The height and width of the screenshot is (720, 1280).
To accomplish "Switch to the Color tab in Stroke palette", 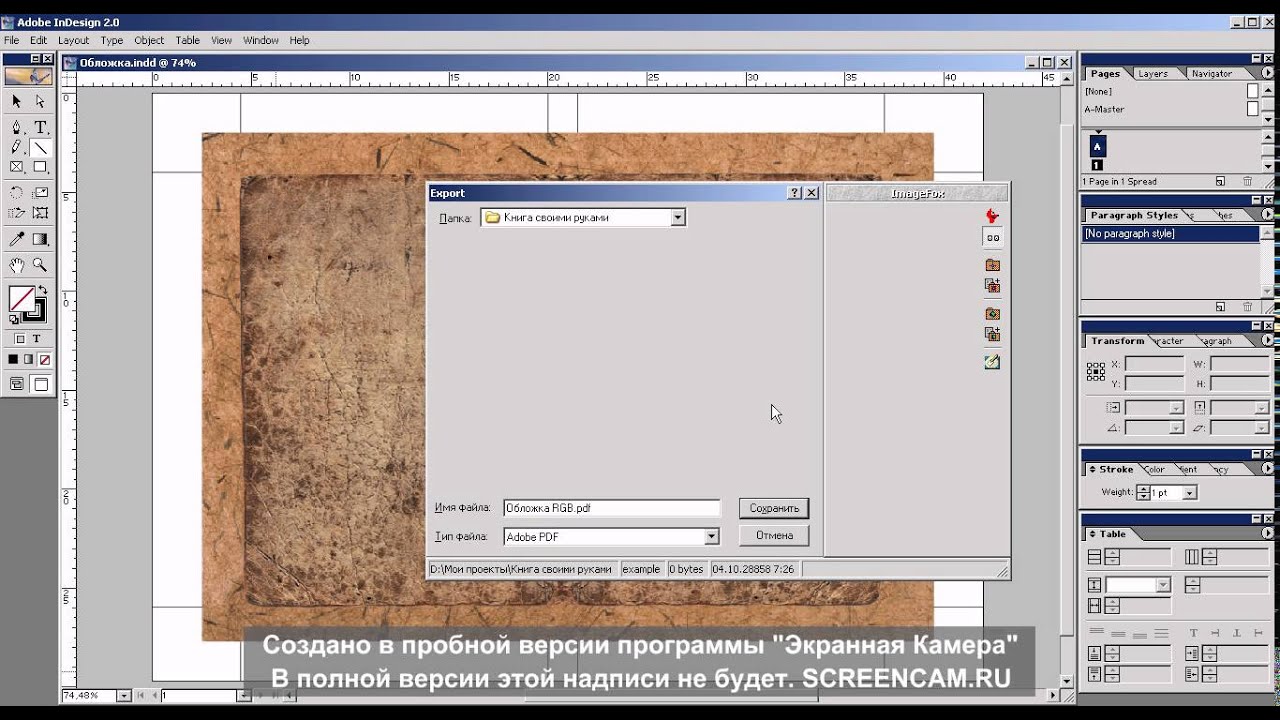I will coord(1154,469).
